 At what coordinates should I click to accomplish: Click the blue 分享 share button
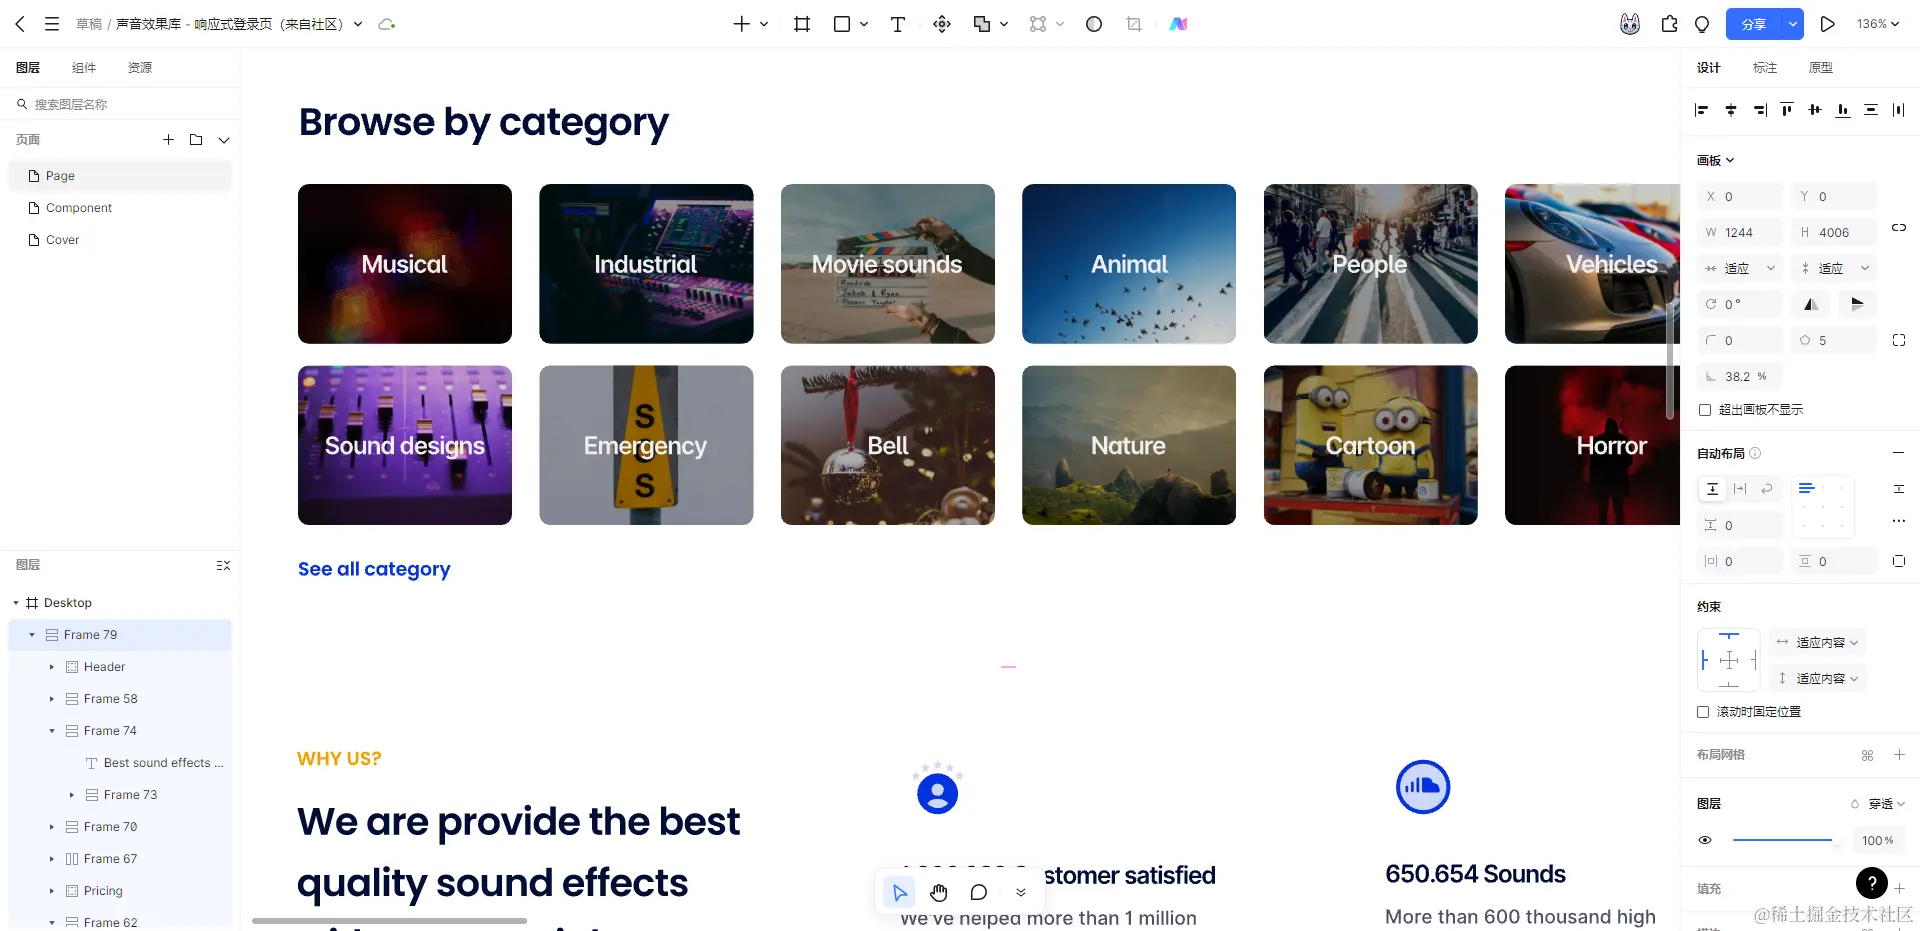(1754, 24)
